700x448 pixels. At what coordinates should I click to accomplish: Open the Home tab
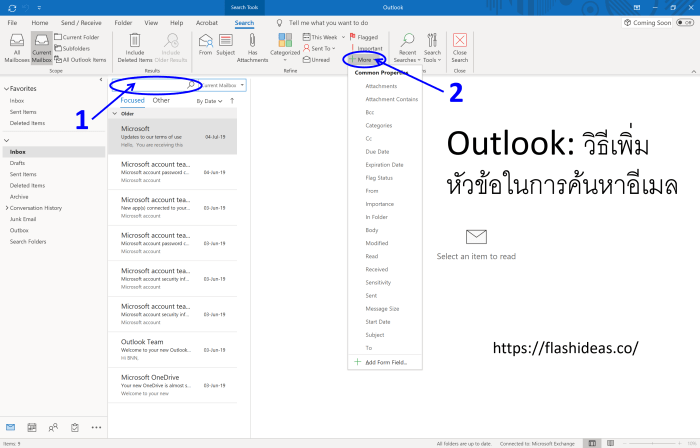coord(40,23)
